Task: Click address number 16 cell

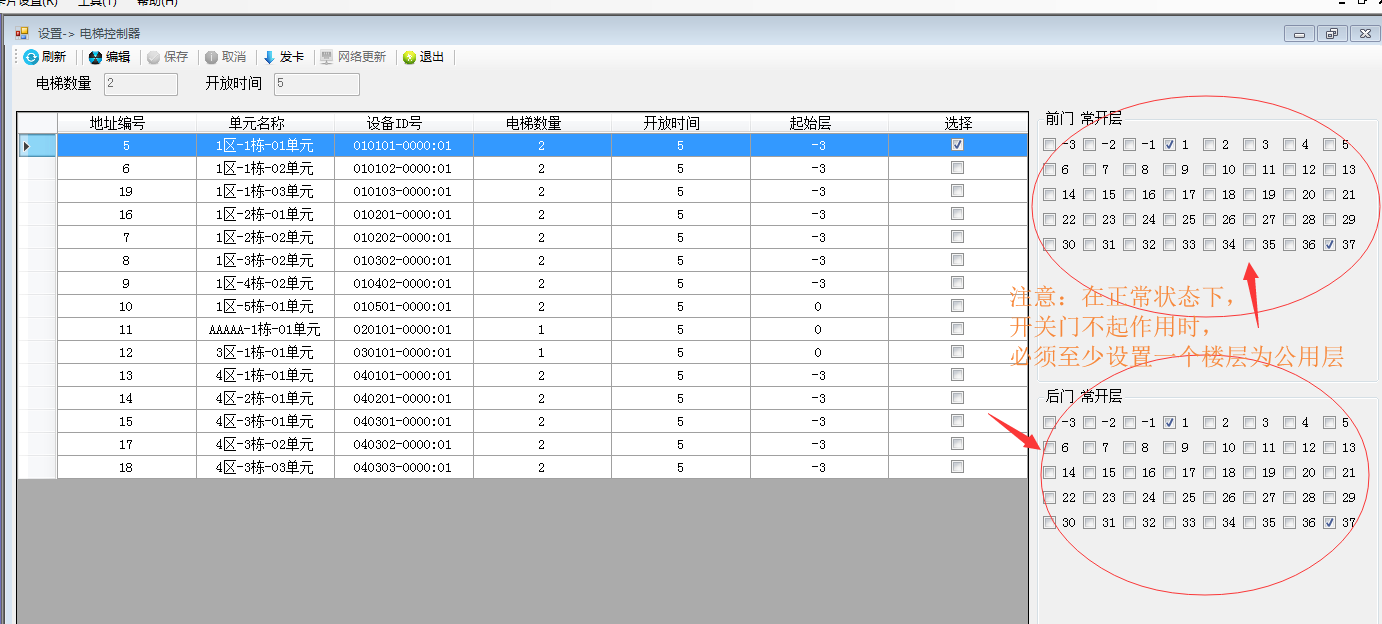Action: (127, 215)
